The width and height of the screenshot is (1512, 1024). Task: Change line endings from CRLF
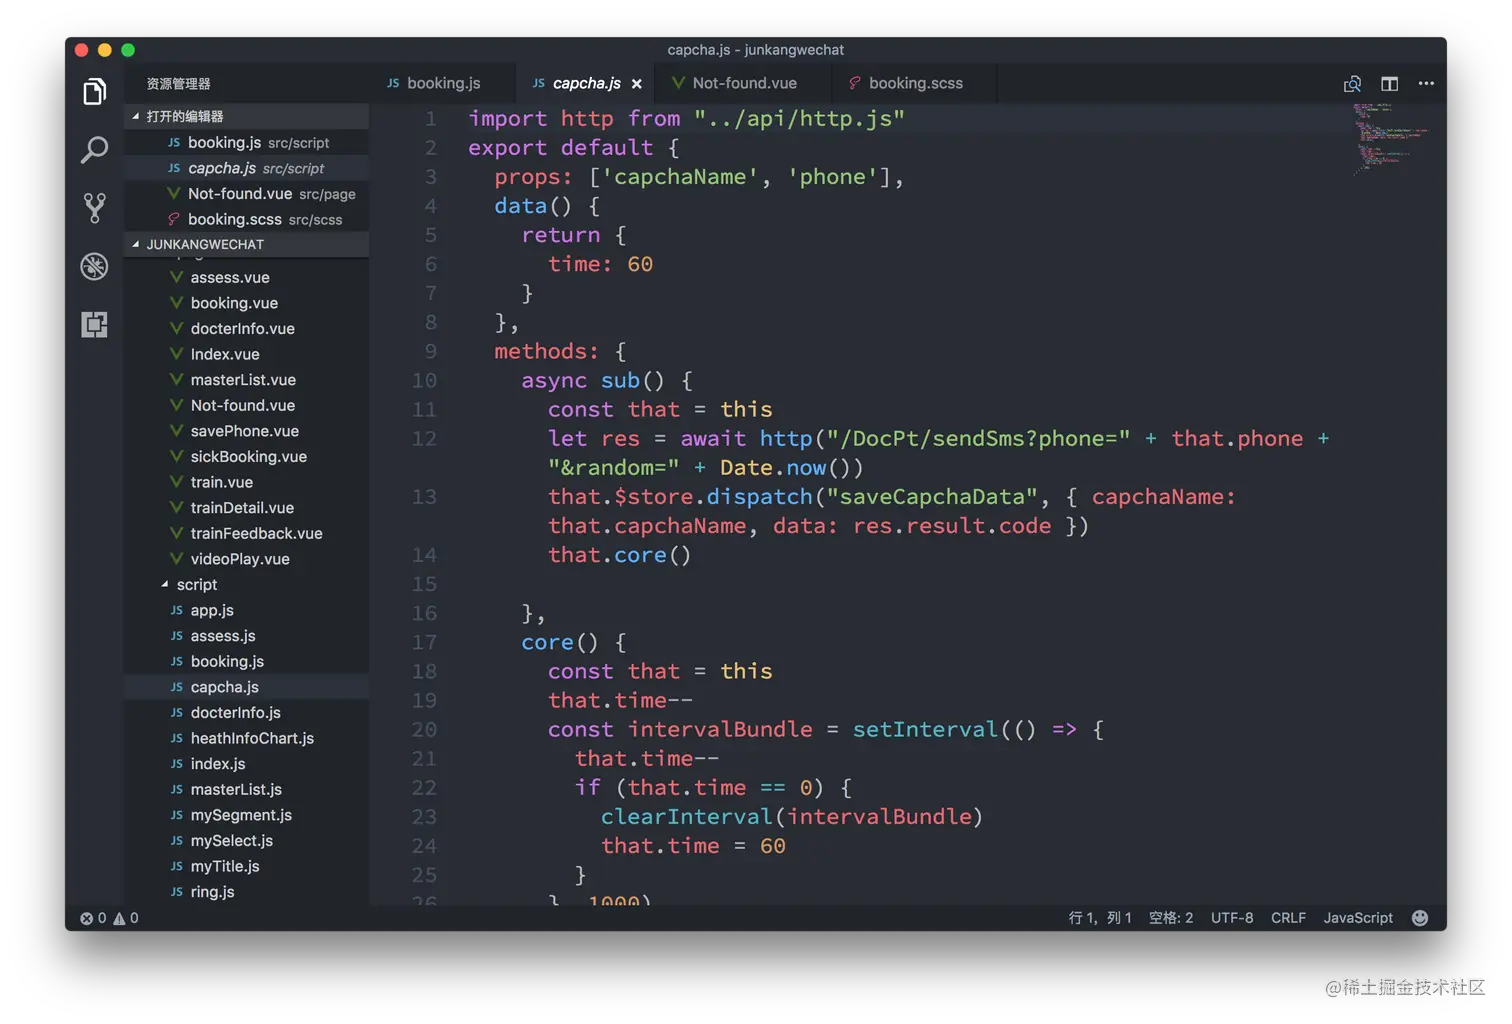point(1288,918)
